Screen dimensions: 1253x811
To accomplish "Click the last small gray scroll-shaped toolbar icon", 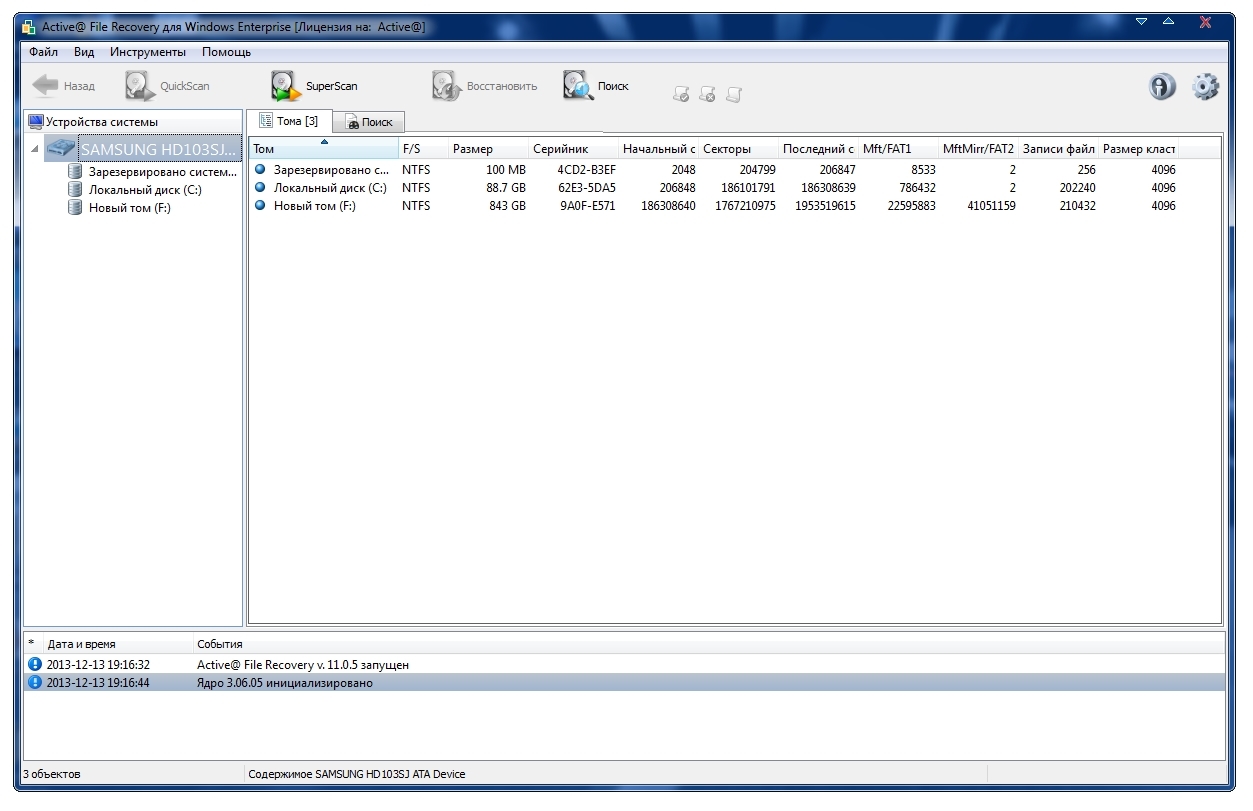I will pyautogui.click(x=734, y=94).
